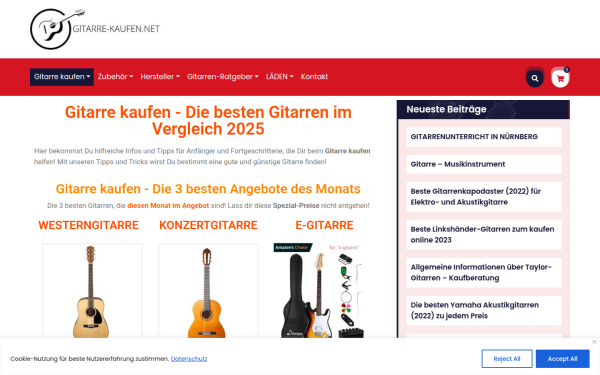This screenshot has height=375, width=600.
Task: Click Reject All cookies button
Action: pos(507,359)
